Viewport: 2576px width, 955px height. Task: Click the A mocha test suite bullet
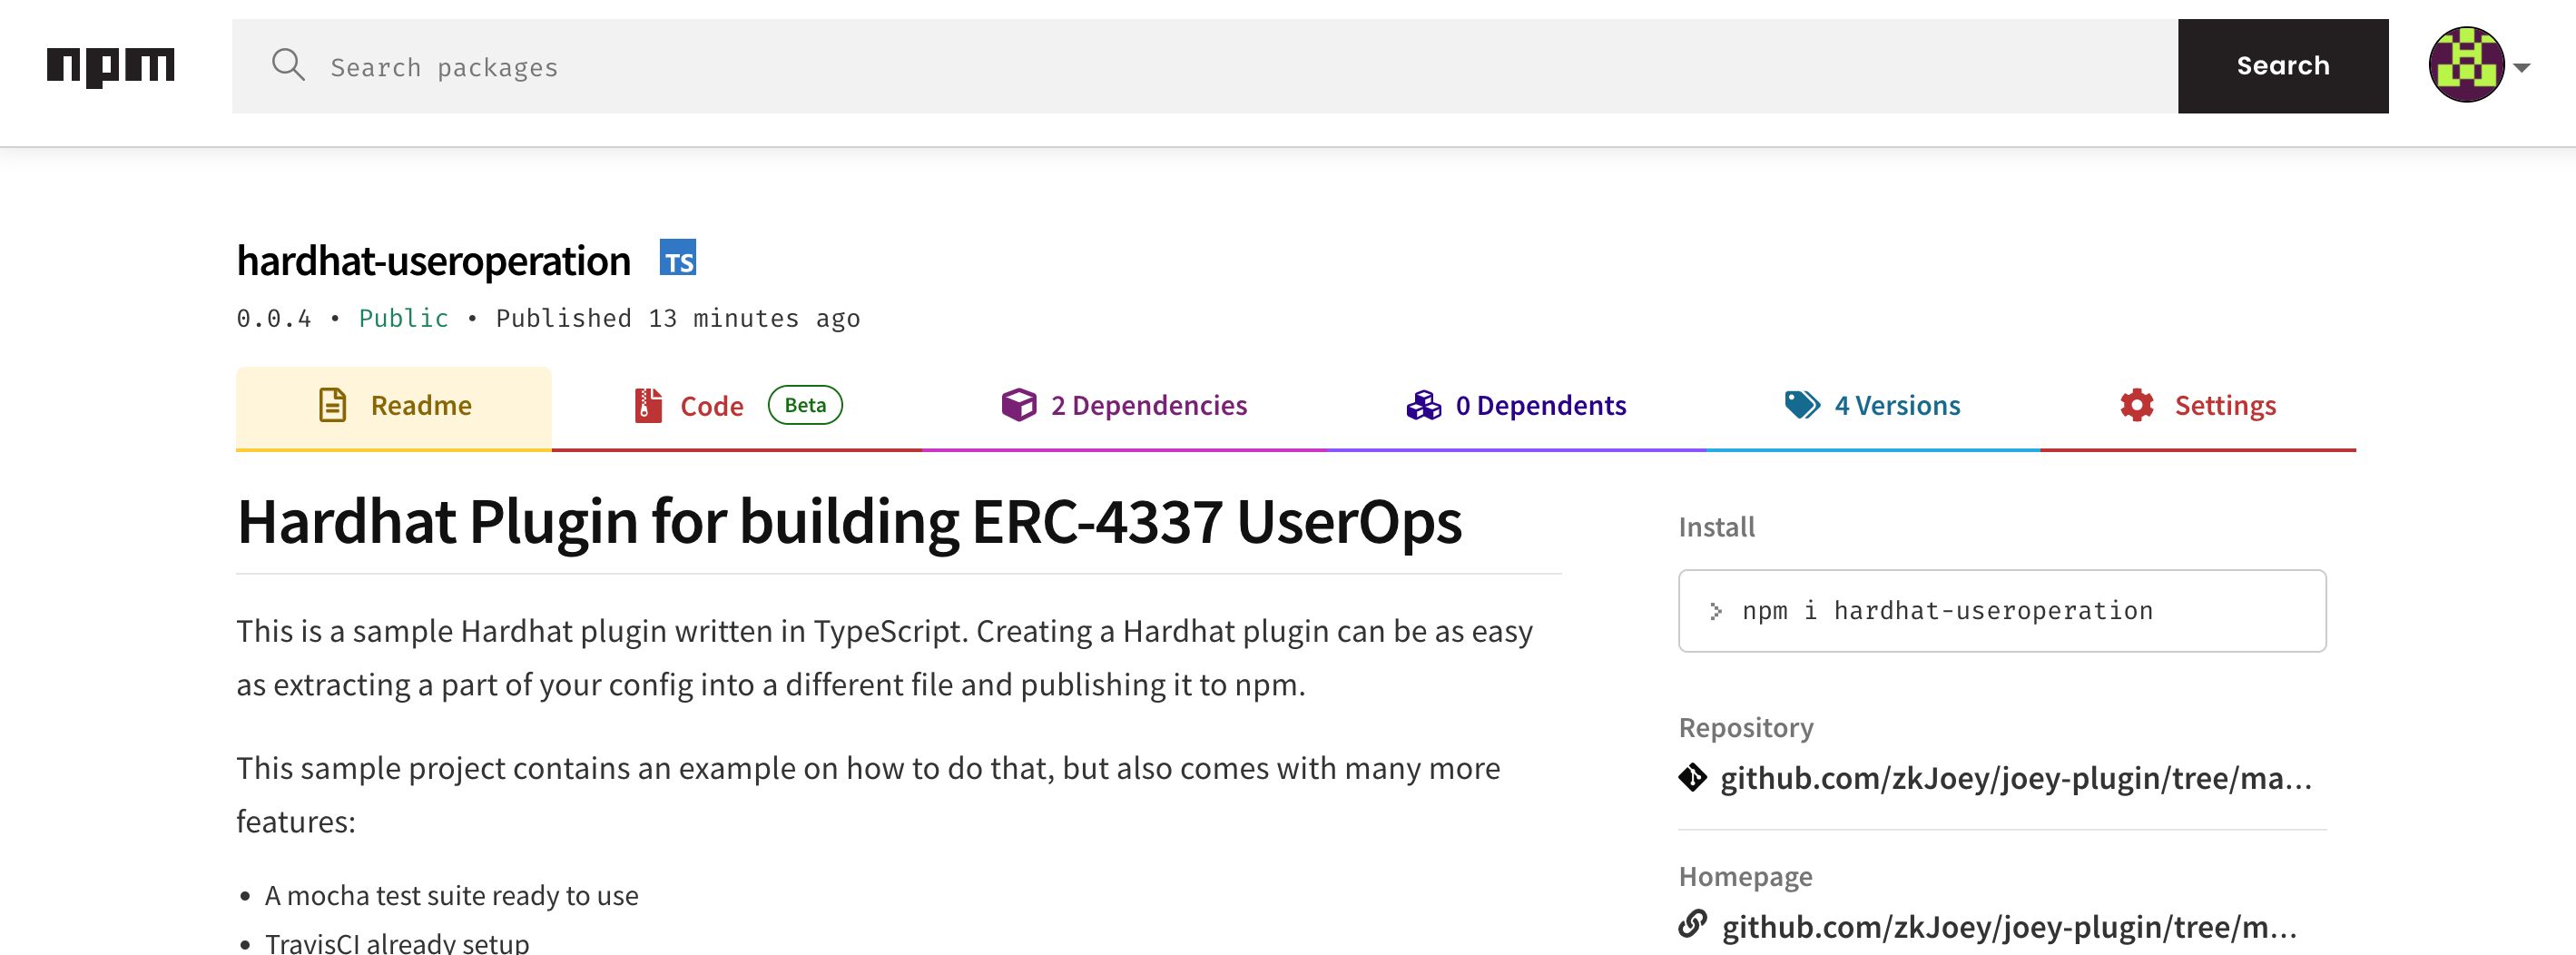451,895
